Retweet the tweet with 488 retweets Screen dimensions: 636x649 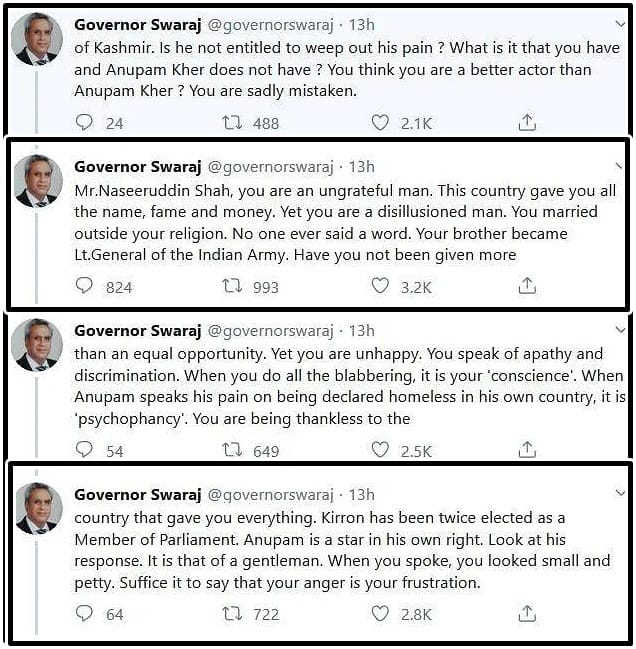click(x=232, y=123)
